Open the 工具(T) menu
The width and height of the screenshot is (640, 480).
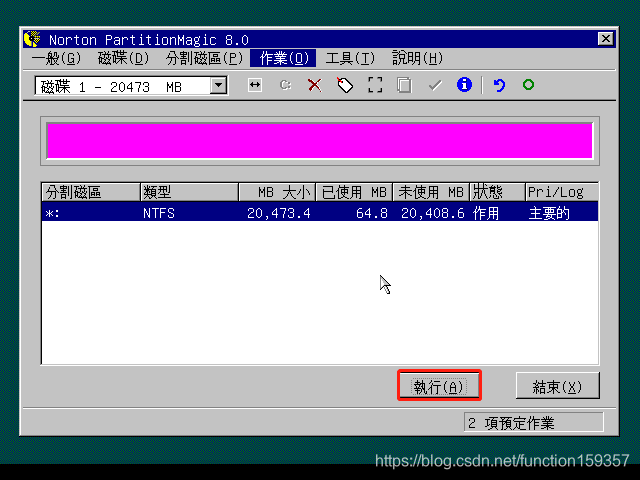[x=350, y=58]
